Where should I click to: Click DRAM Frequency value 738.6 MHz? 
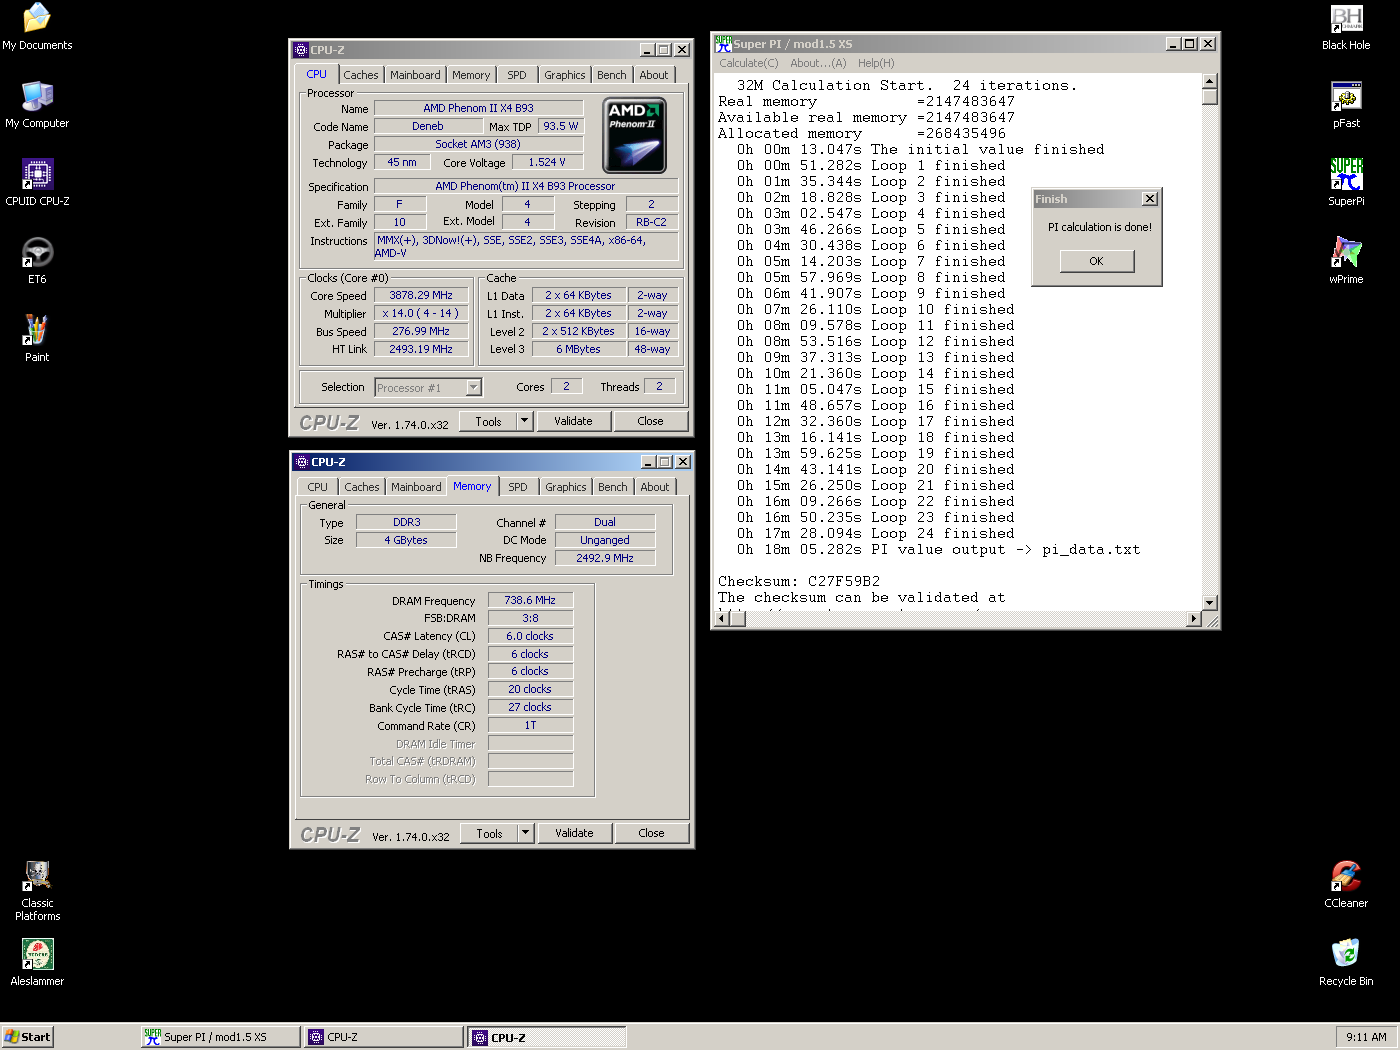pos(530,600)
